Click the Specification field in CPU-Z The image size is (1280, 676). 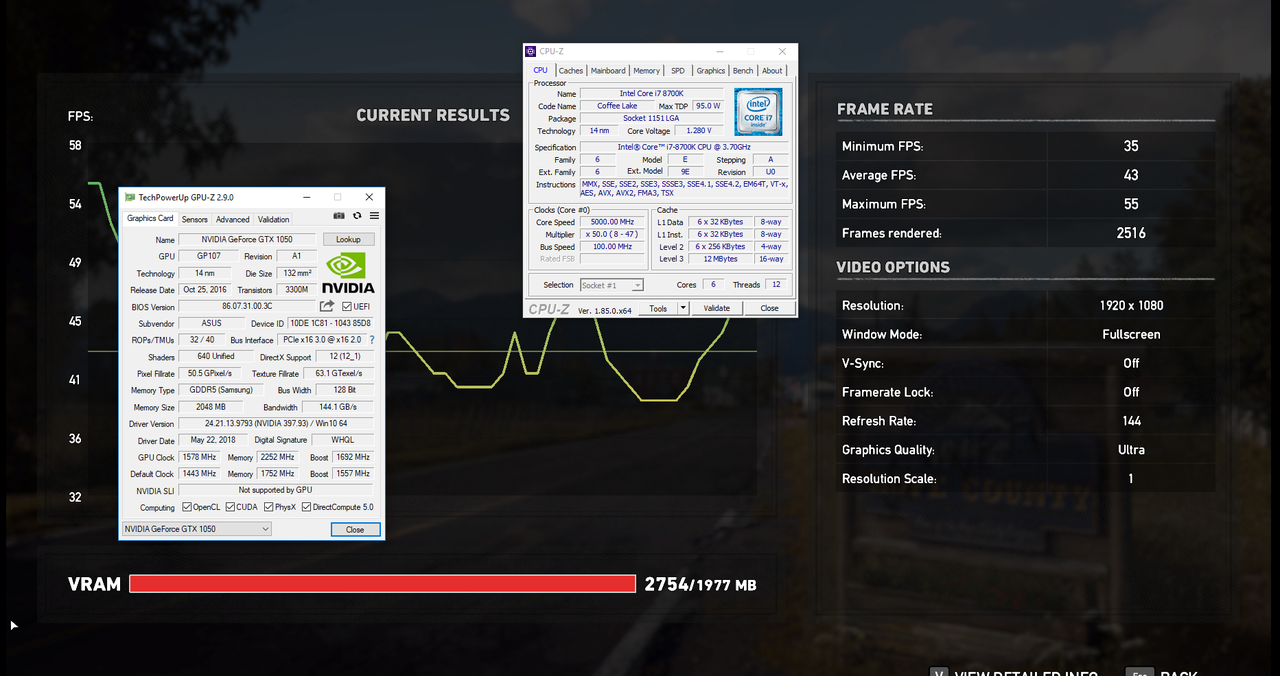pyautogui.click(x=684, y=147)
